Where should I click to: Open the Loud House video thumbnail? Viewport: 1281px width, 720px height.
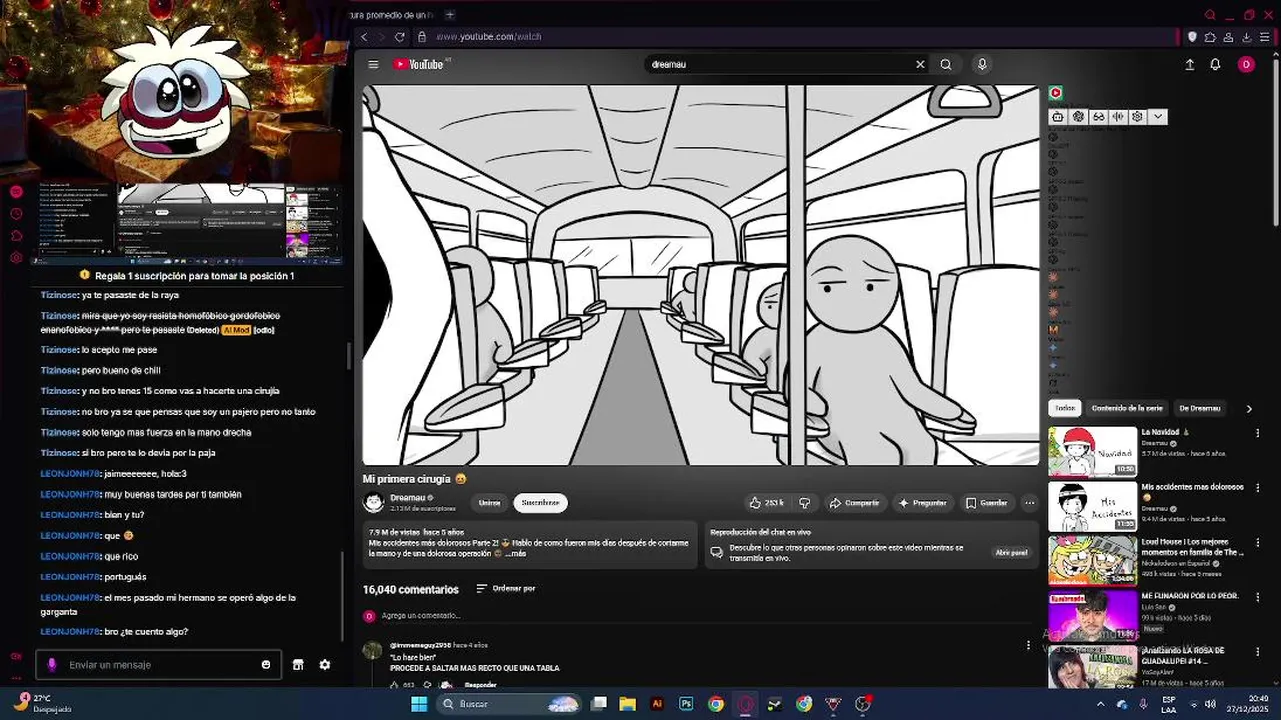pyautogui.click(x=1092, y=560)
